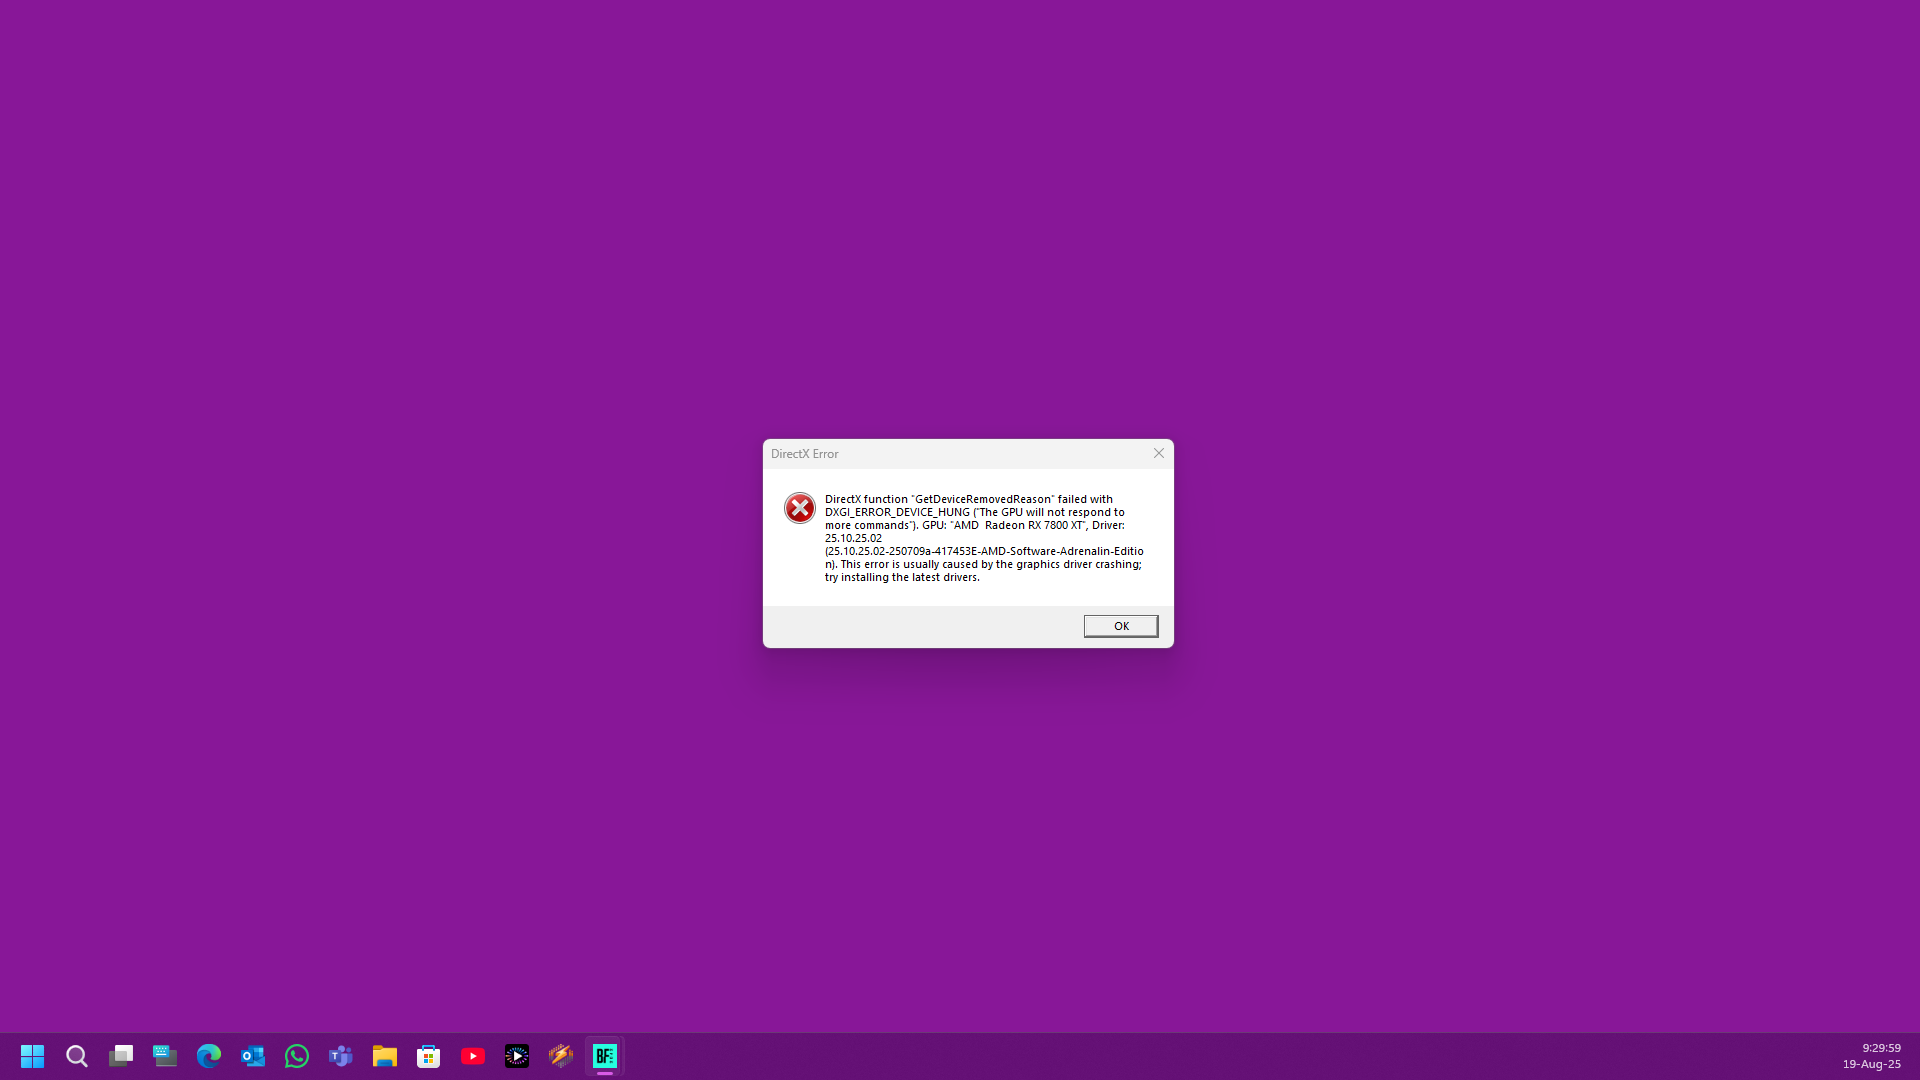Open Outlook from the taskbar
The image size is (1920, 1080).
click(253, 1056)
